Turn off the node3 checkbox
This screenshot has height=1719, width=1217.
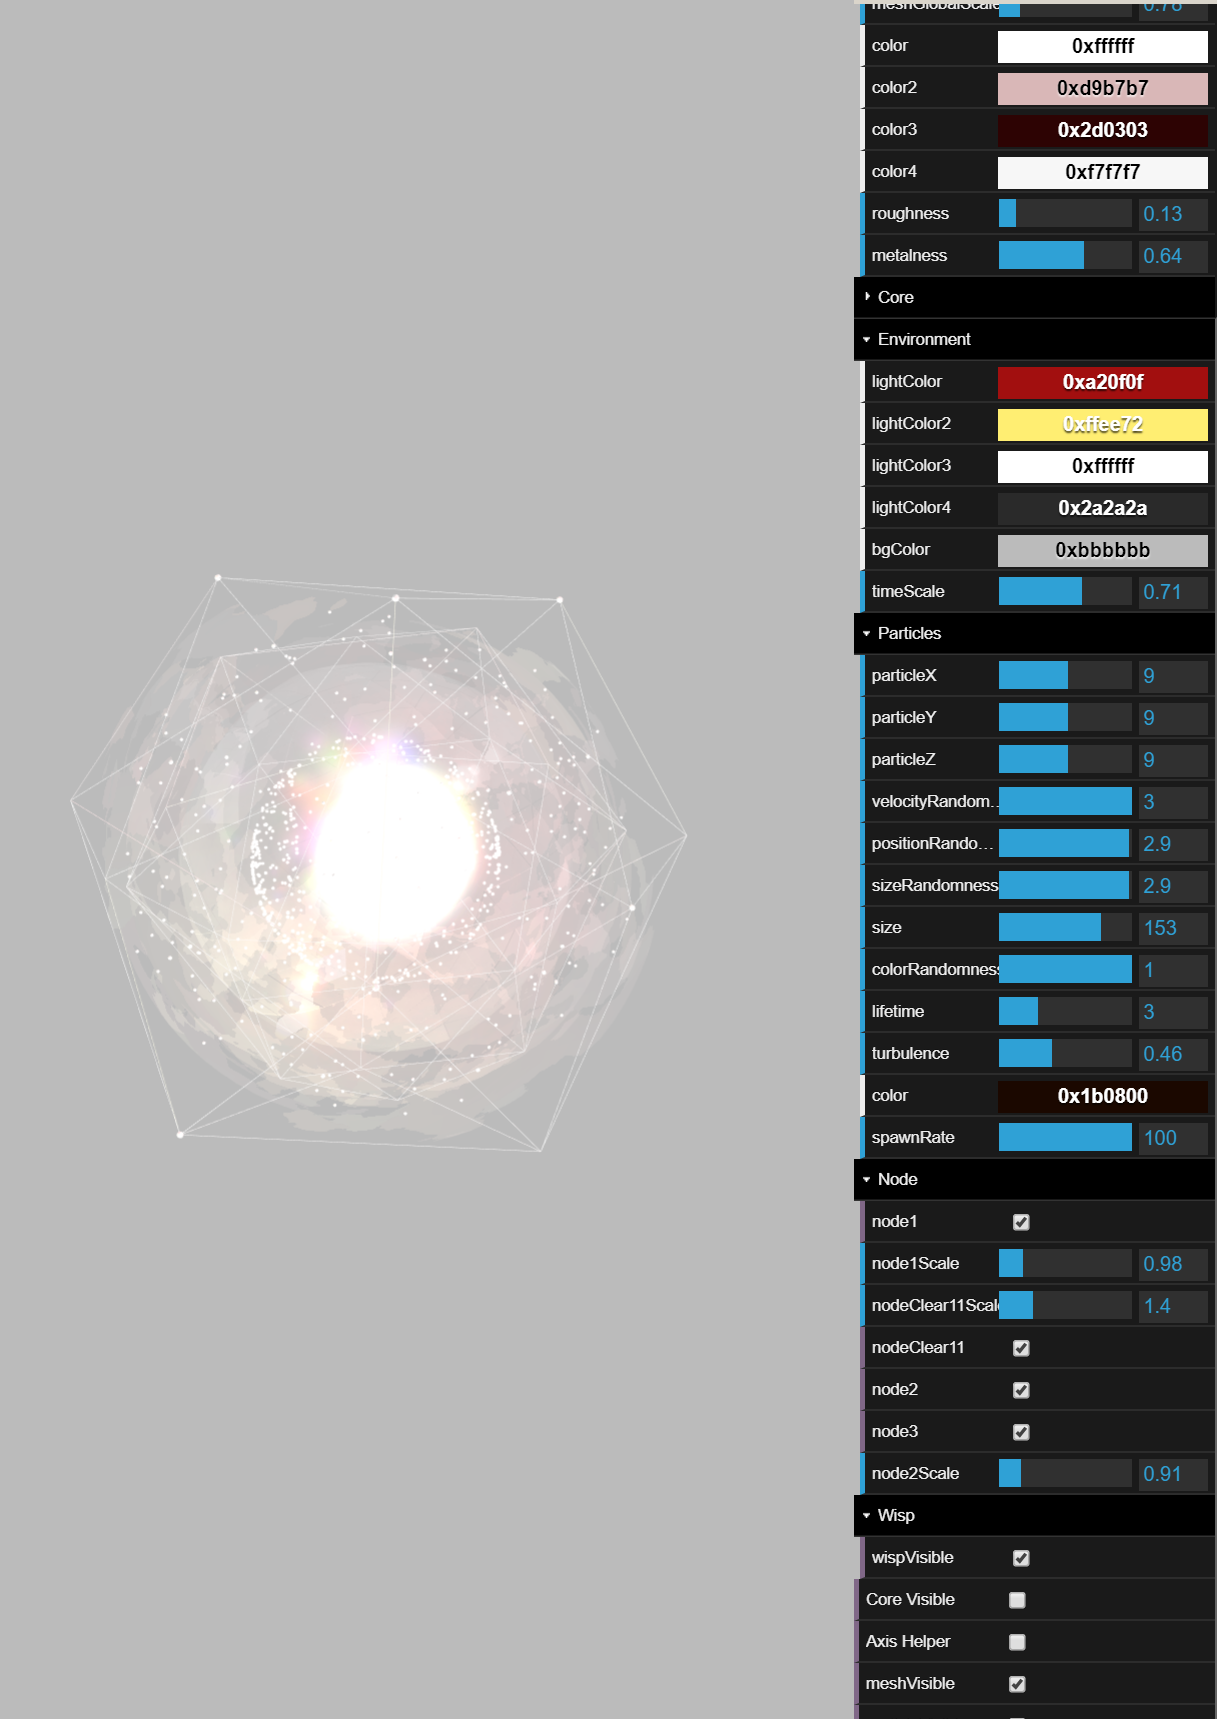[x=1021, y=1432]
